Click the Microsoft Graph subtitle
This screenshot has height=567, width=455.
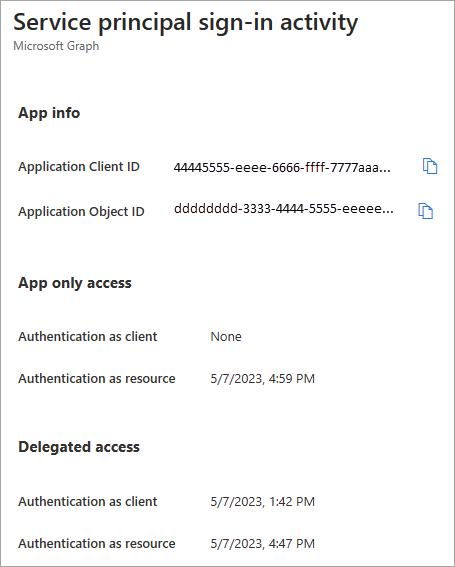(56, 46)
